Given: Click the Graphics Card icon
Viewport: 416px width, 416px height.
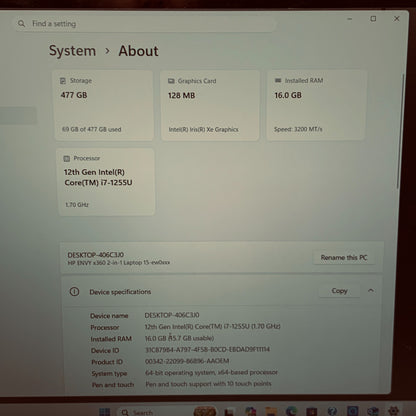Looking at the screenshot, I should pyautogui.click(x=171, y=81).
